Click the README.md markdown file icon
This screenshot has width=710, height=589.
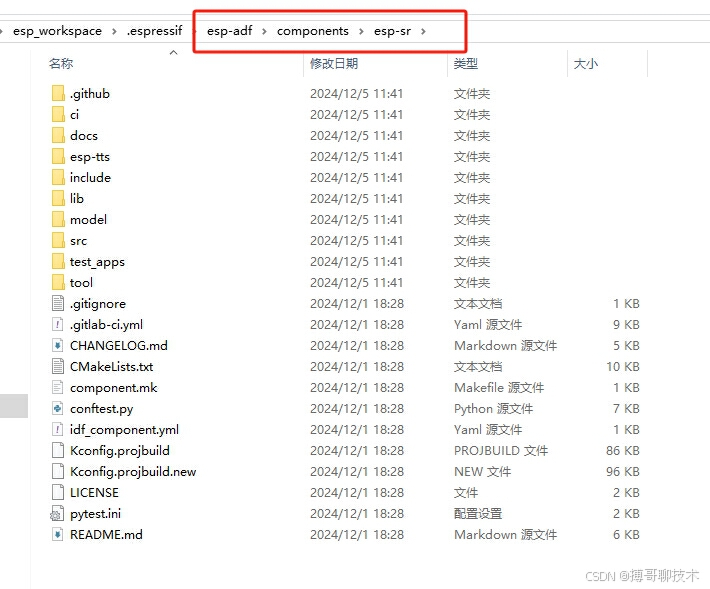point(58,534)
